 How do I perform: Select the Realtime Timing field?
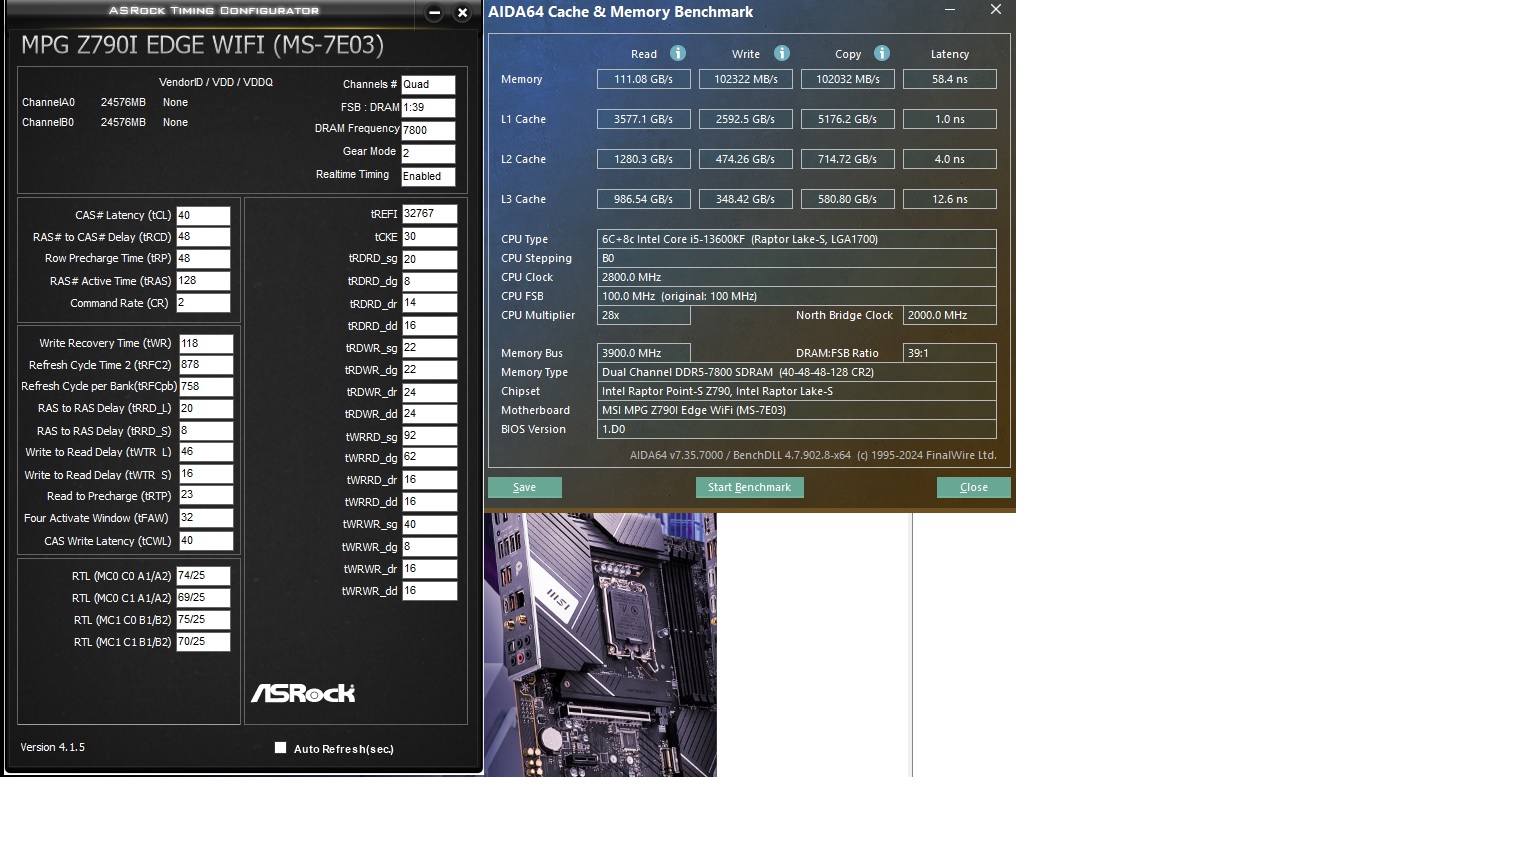pos(428,177)
